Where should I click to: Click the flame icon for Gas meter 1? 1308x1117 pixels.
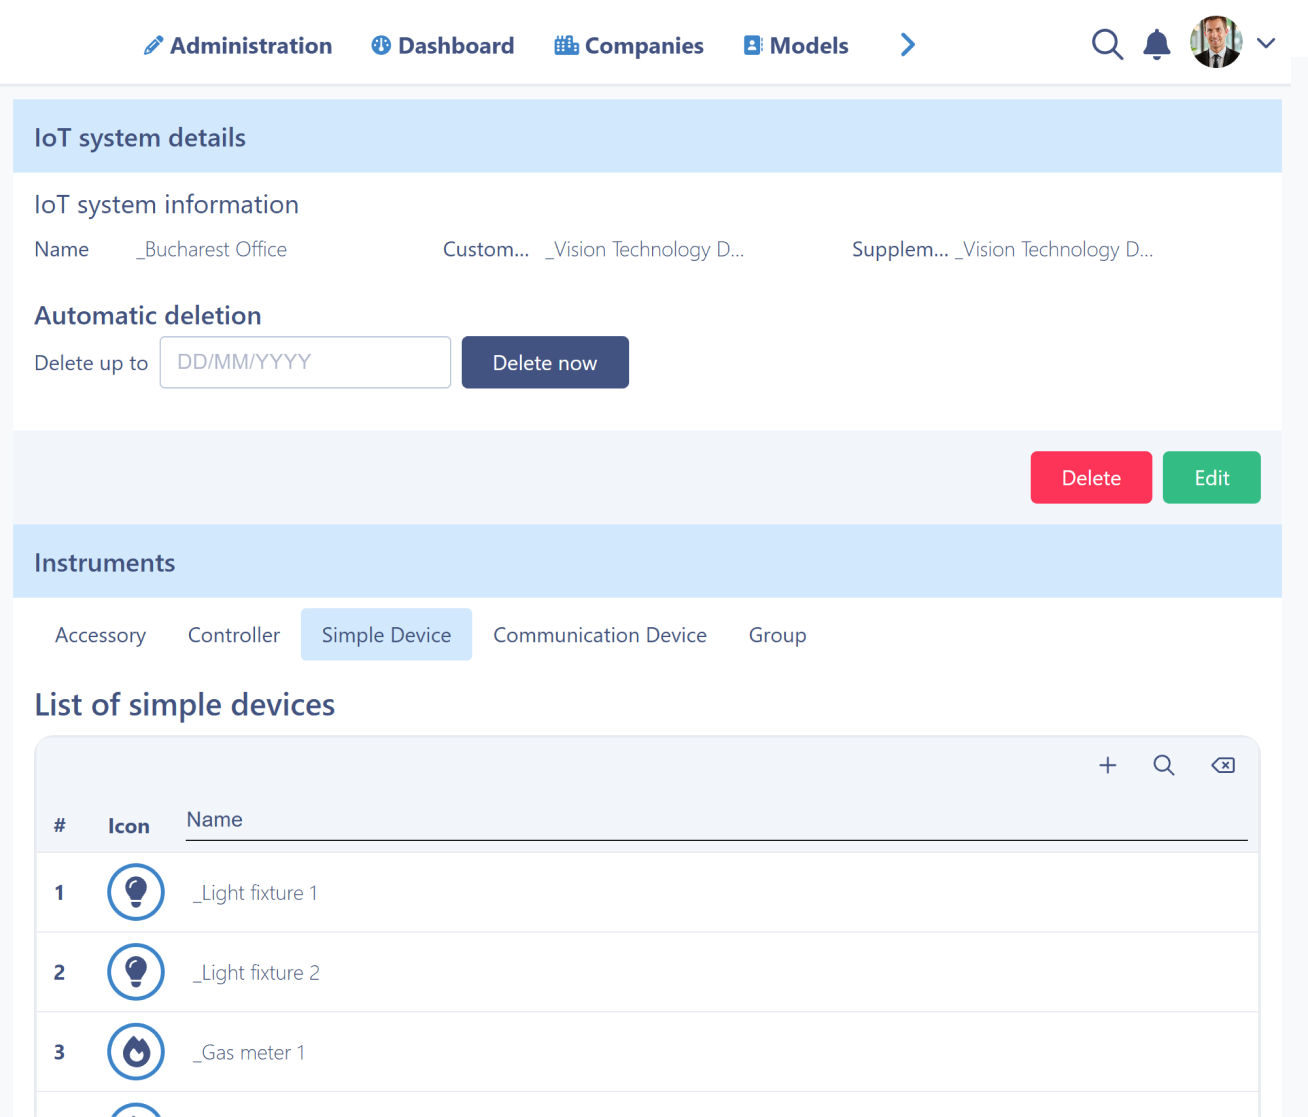(136, 1052)
